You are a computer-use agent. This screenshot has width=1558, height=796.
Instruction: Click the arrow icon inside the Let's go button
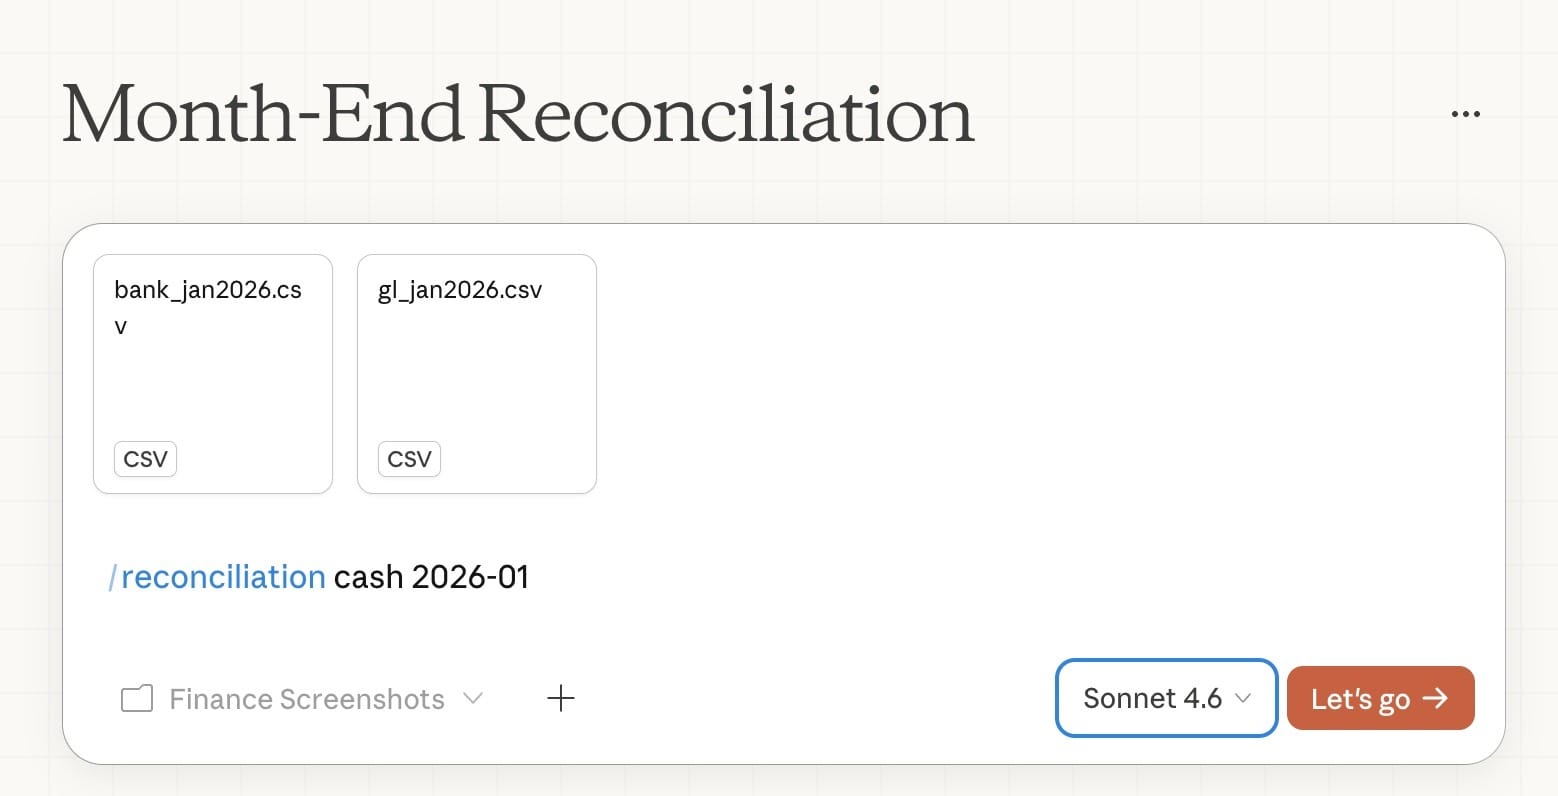pyautogui.click(x=1434, y=698)
